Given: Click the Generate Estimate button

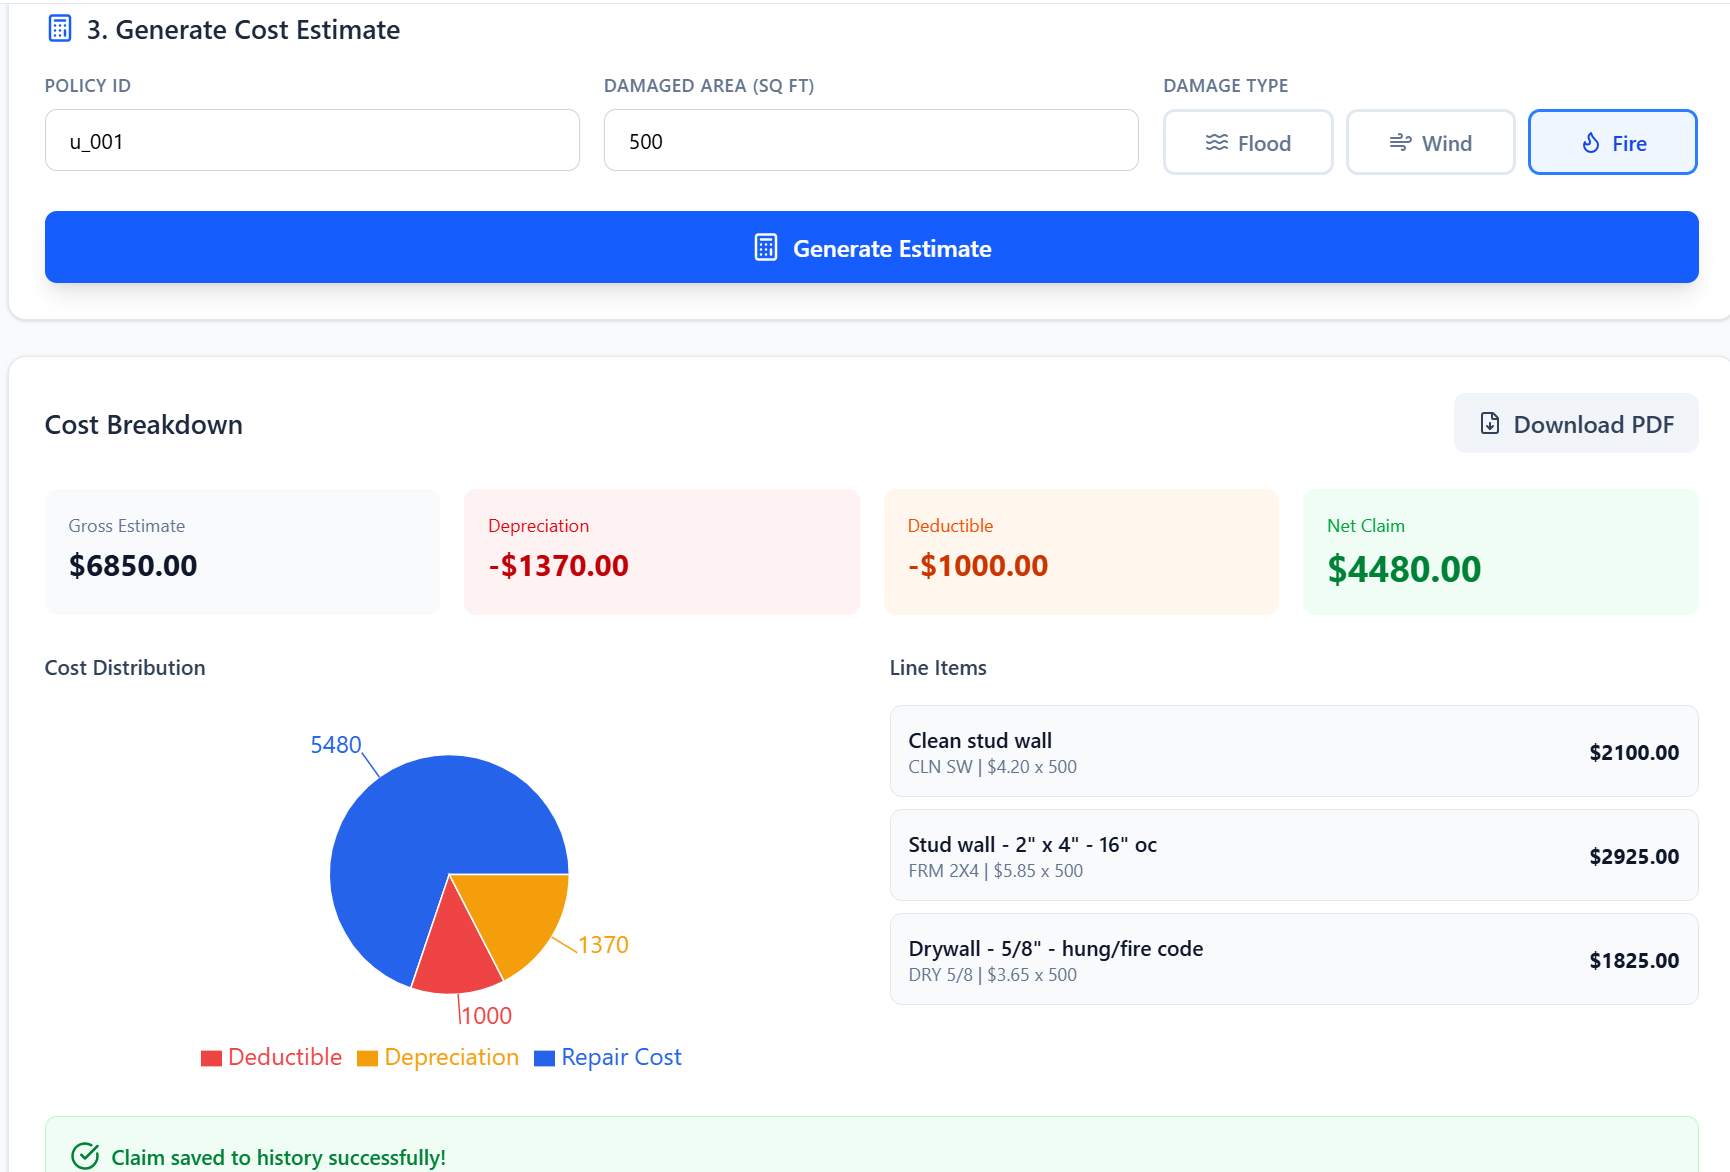Looking at the screenshot, I should click(x=872, y=247).
